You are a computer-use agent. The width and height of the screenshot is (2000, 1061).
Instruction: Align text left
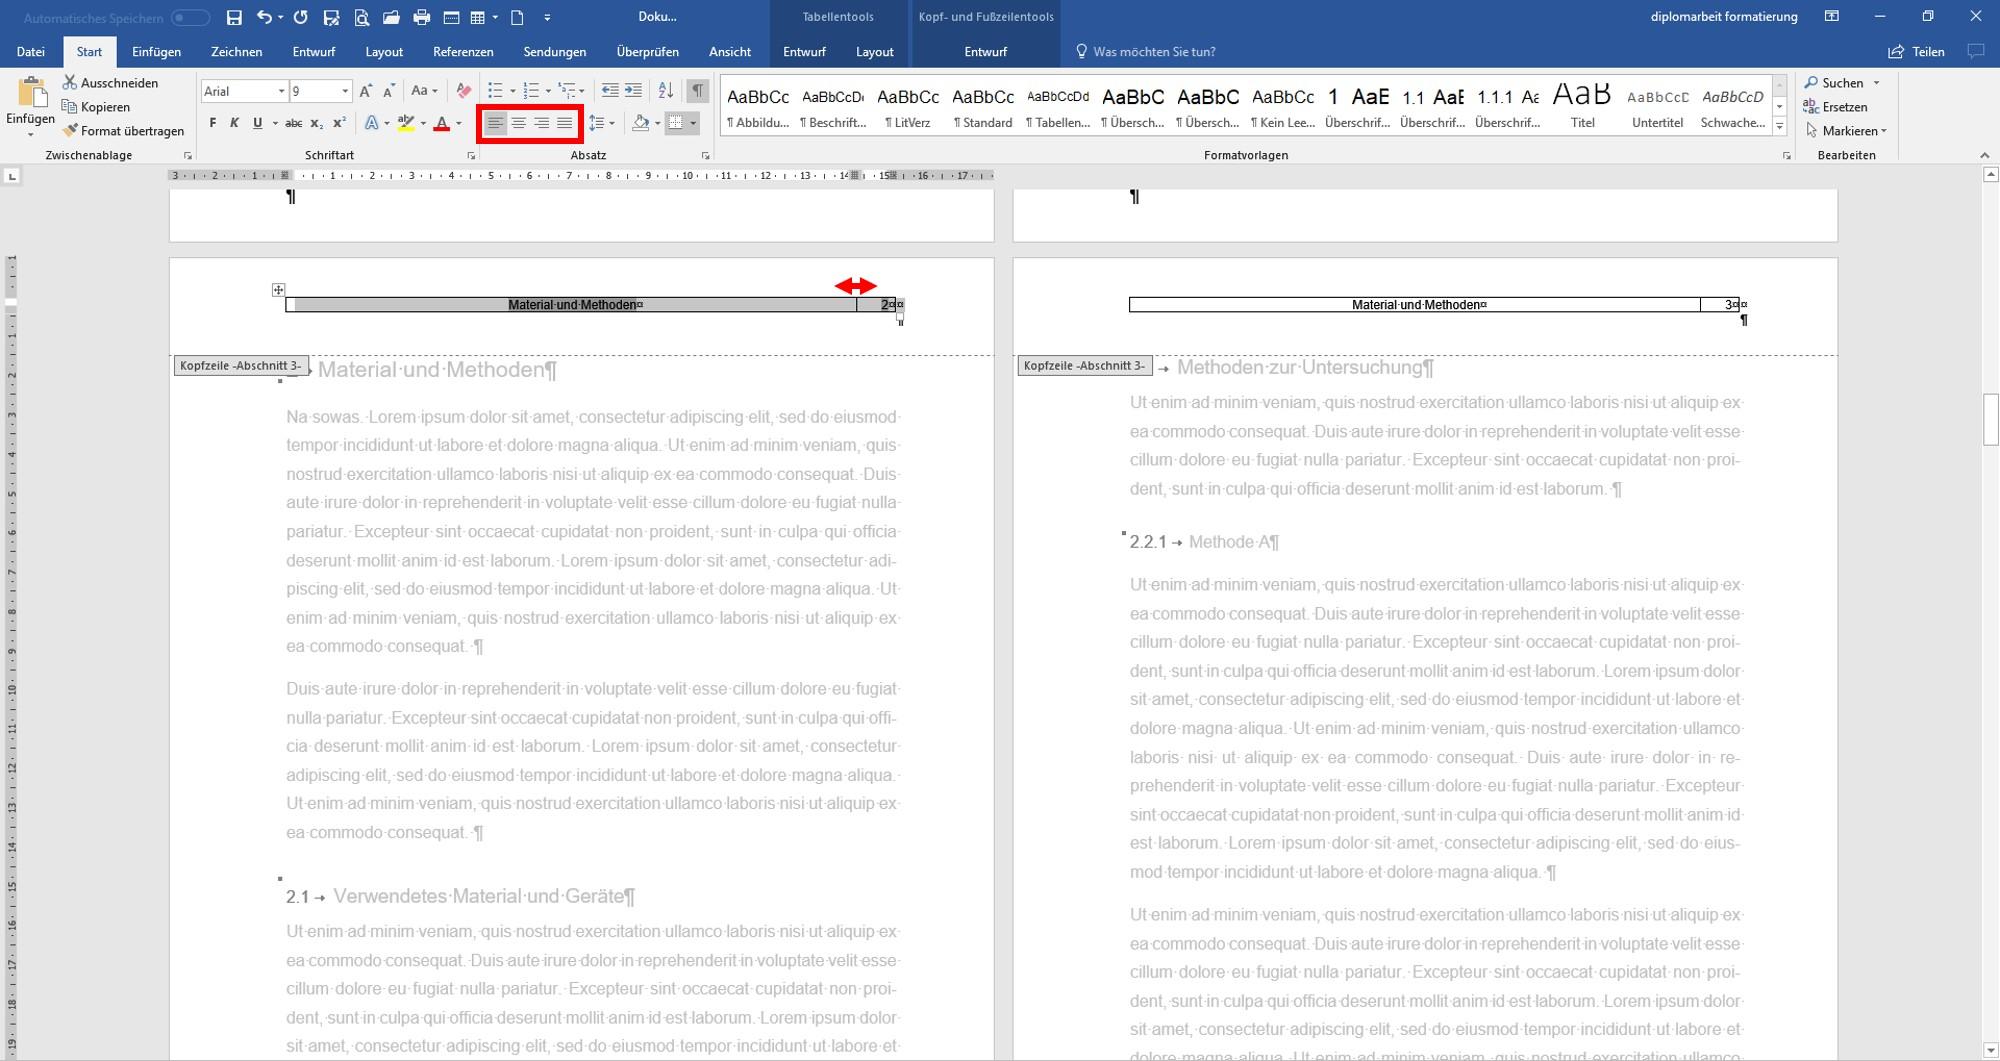click(x=495, y=123)
